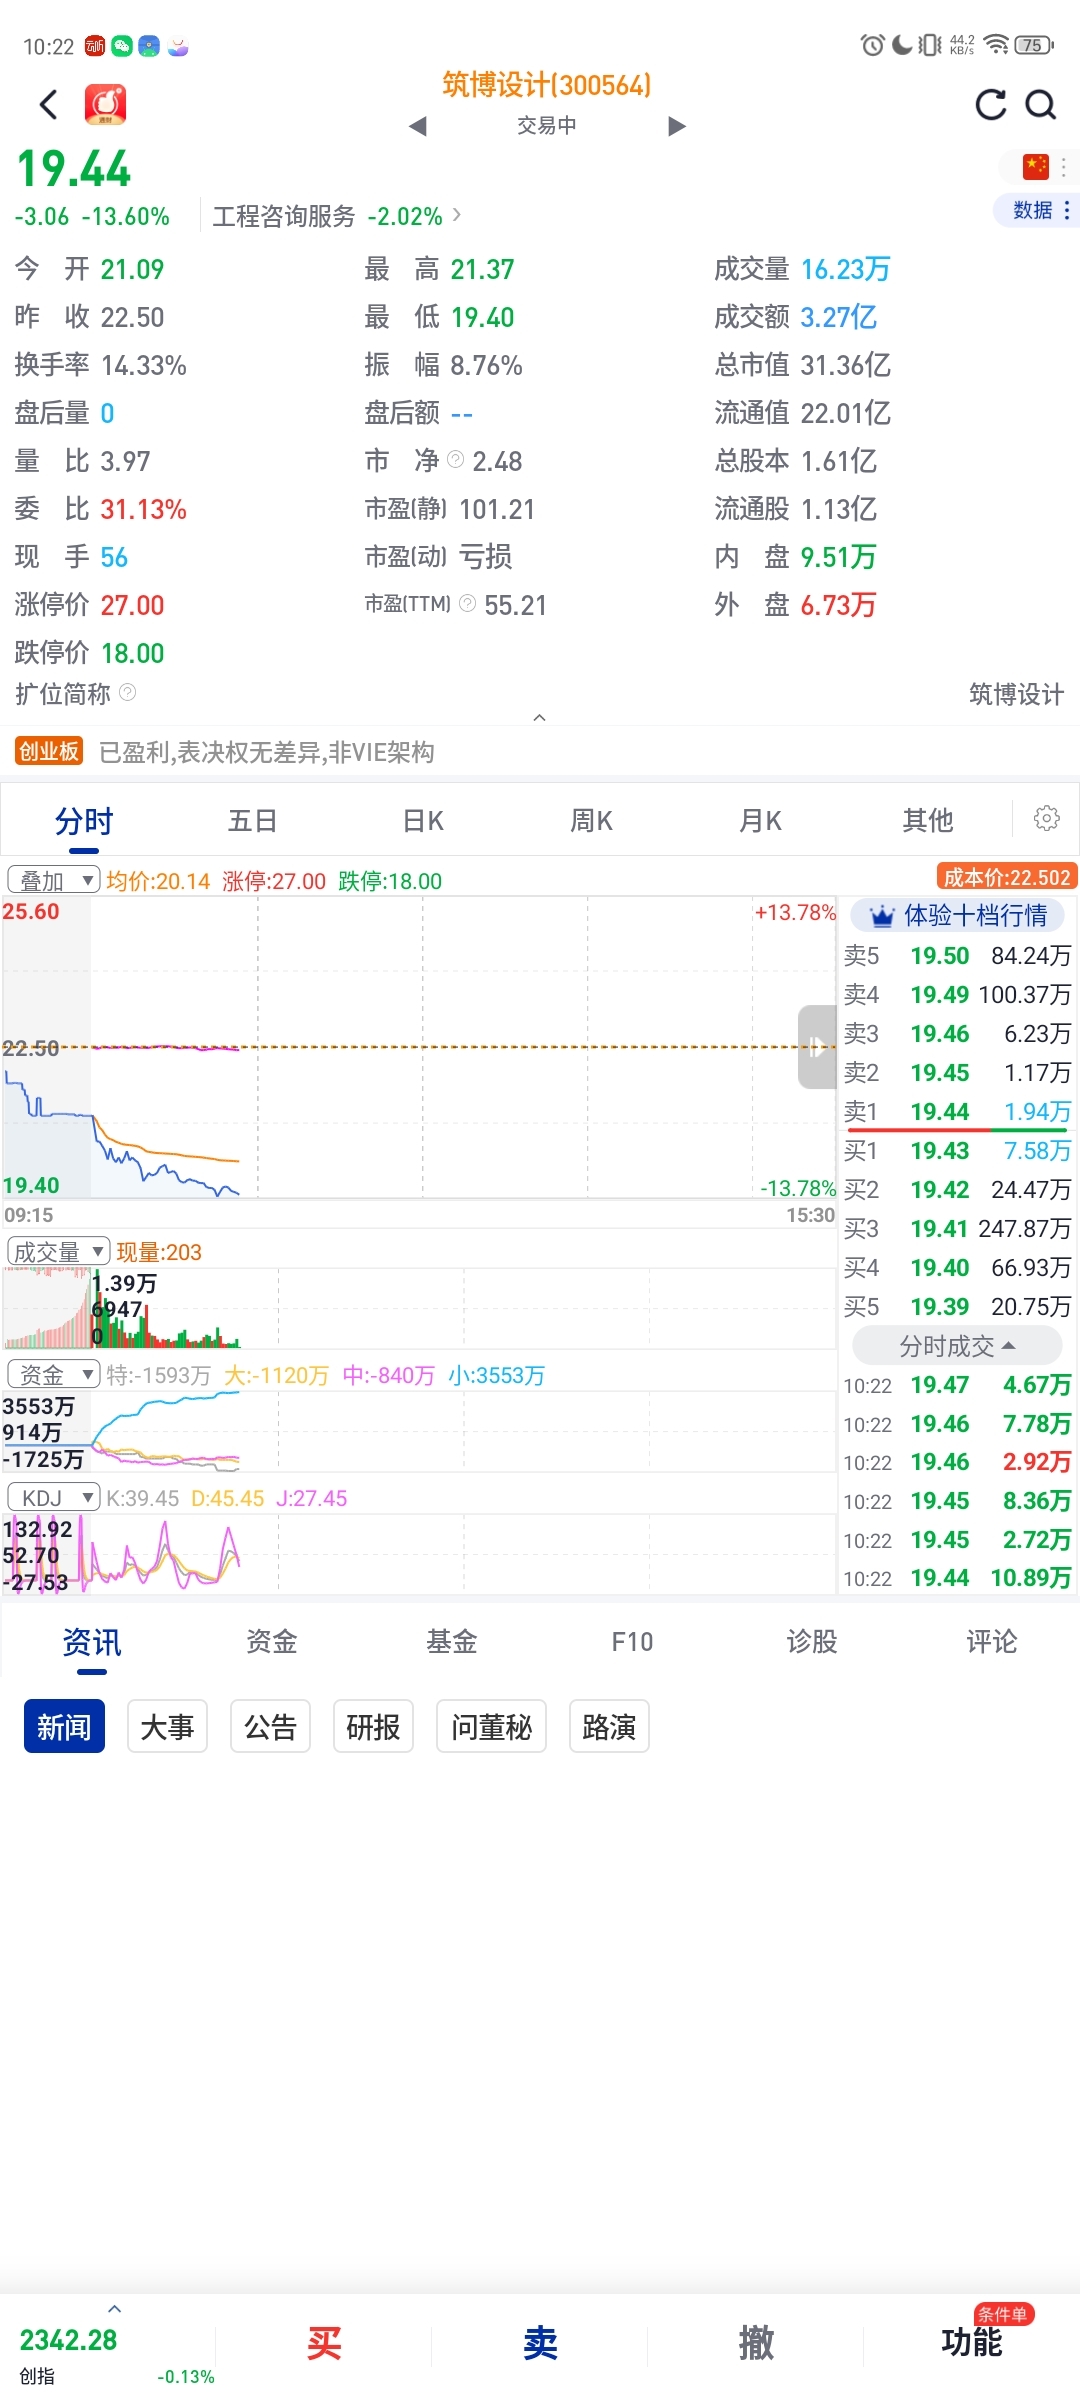The width and height of the screenshot is (1080, 2400).
Task: Tap the crown icon in 体验十档行情
Action: pyautogui.click(x=881, y=916)
